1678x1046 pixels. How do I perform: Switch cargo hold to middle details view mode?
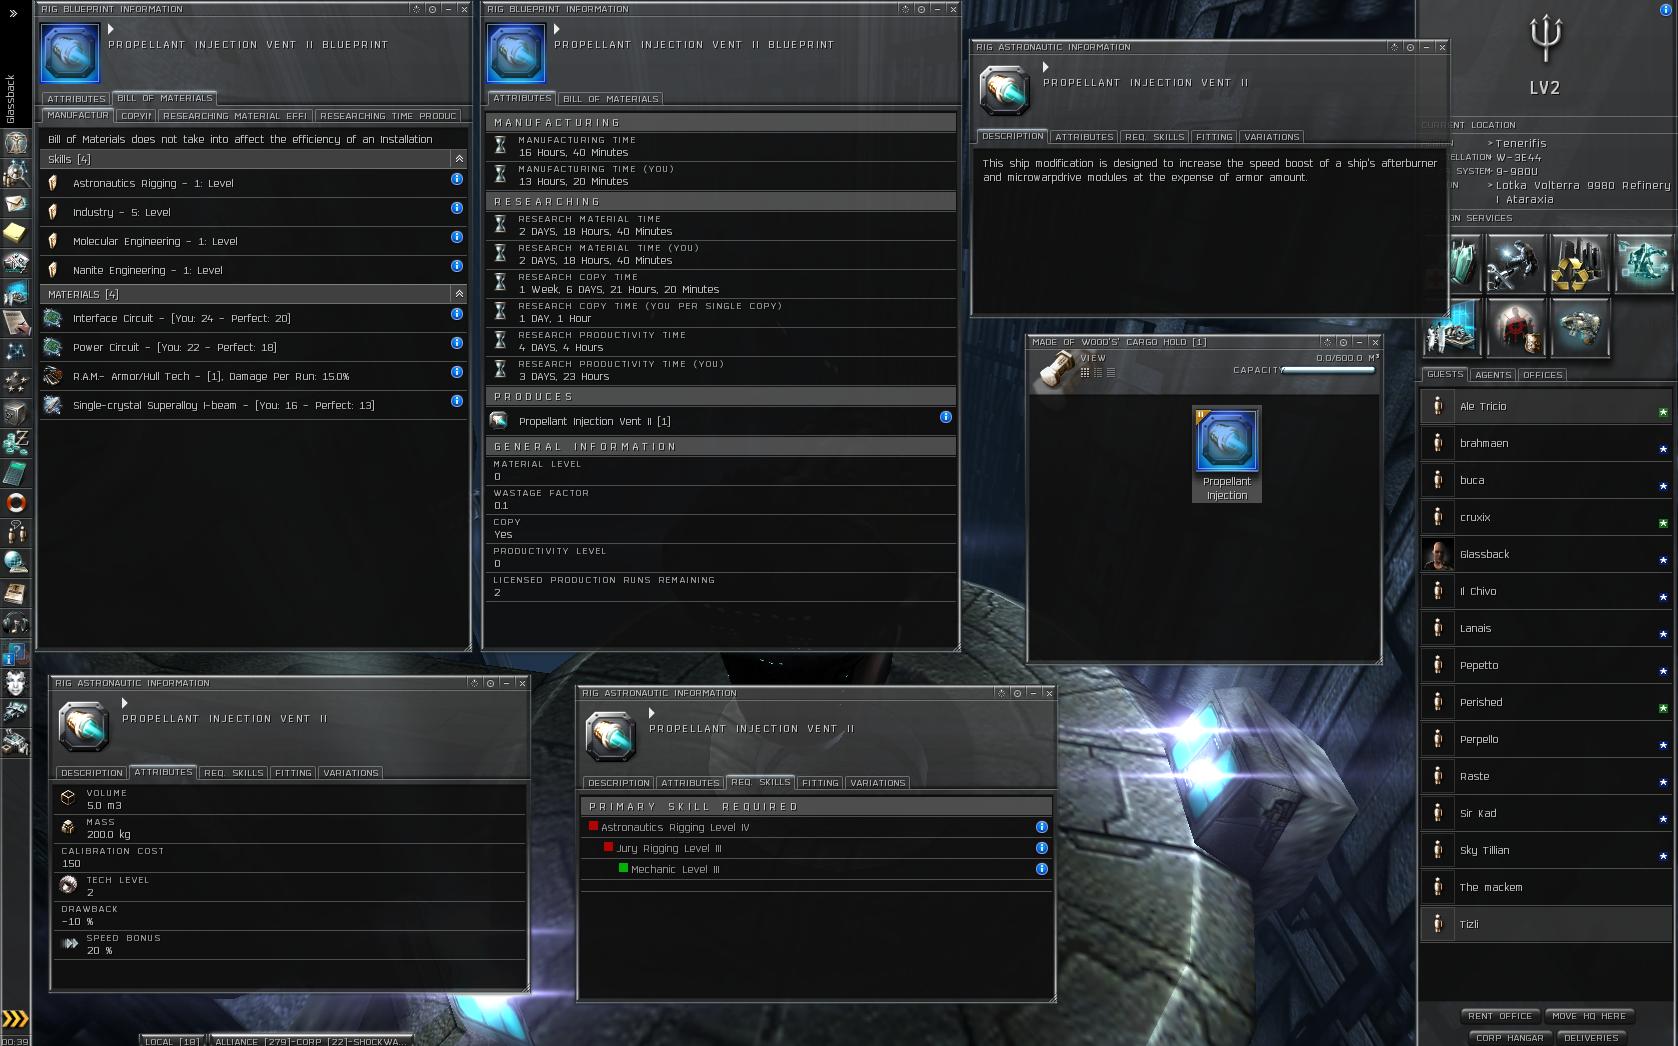coord(1098,372)
